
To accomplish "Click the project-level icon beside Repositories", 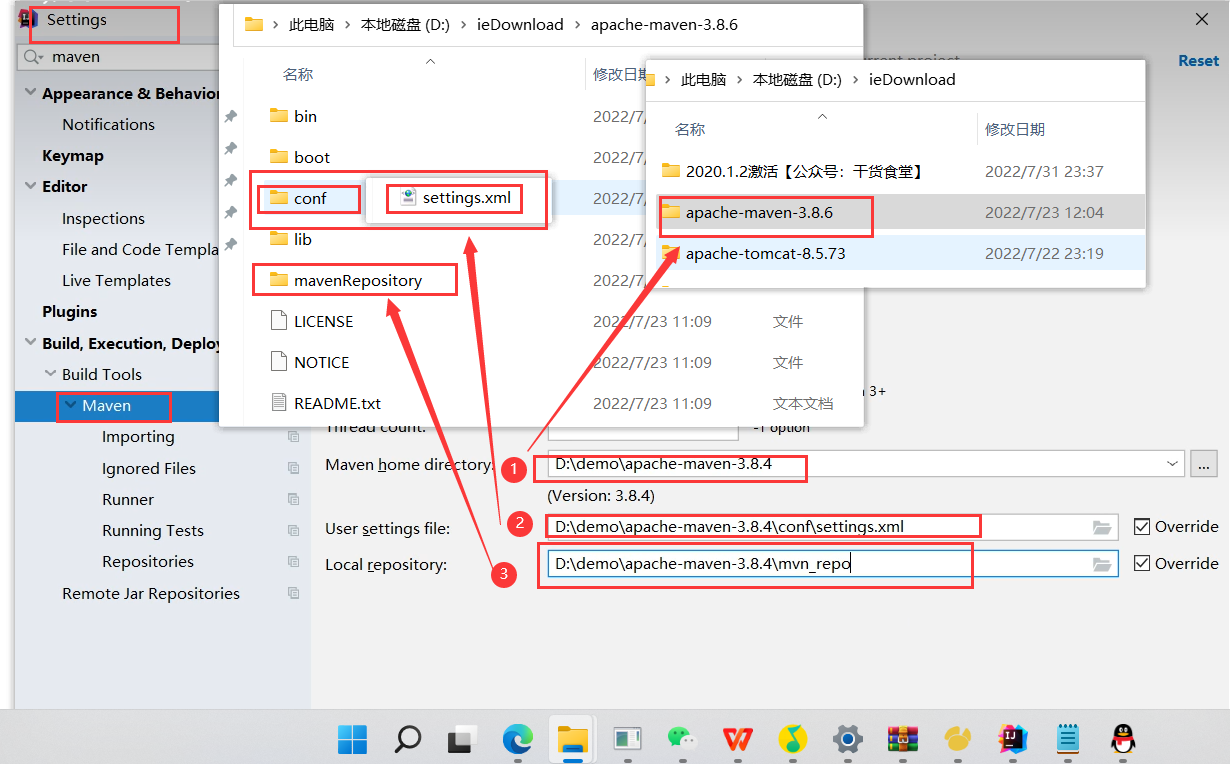I will tap(293, 561).
